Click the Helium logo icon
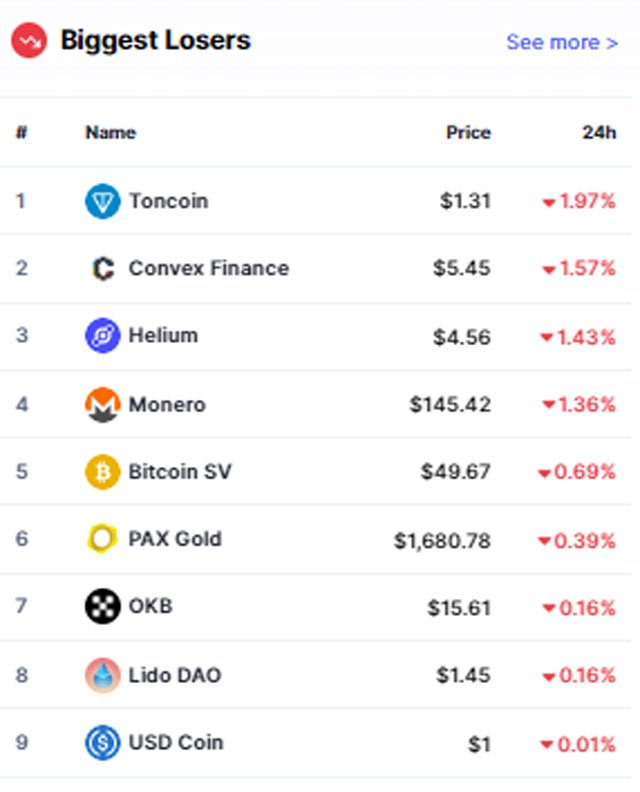640x792 pixels. tap(103, 335)
